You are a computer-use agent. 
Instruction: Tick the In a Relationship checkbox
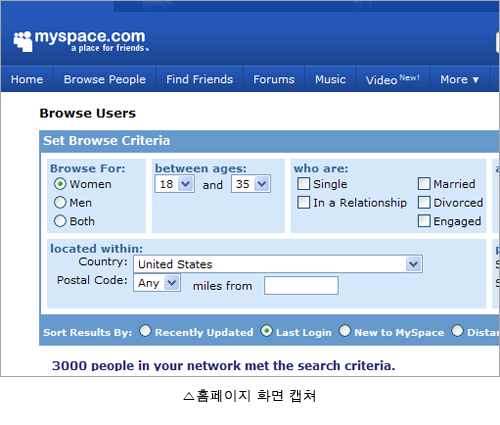303,202
